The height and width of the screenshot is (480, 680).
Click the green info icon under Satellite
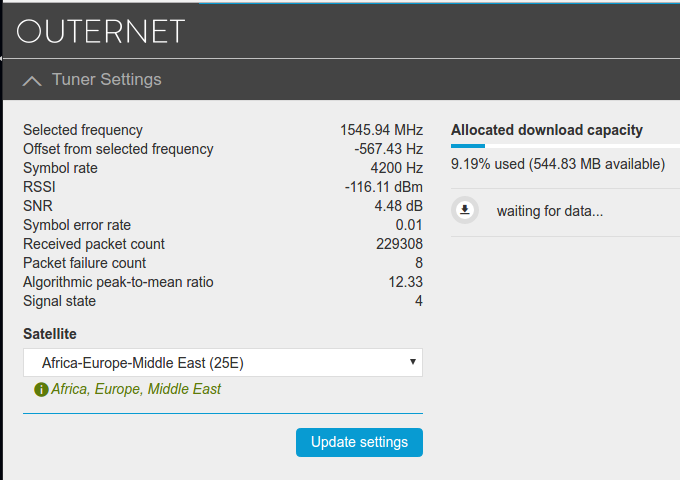pos(41,389)
